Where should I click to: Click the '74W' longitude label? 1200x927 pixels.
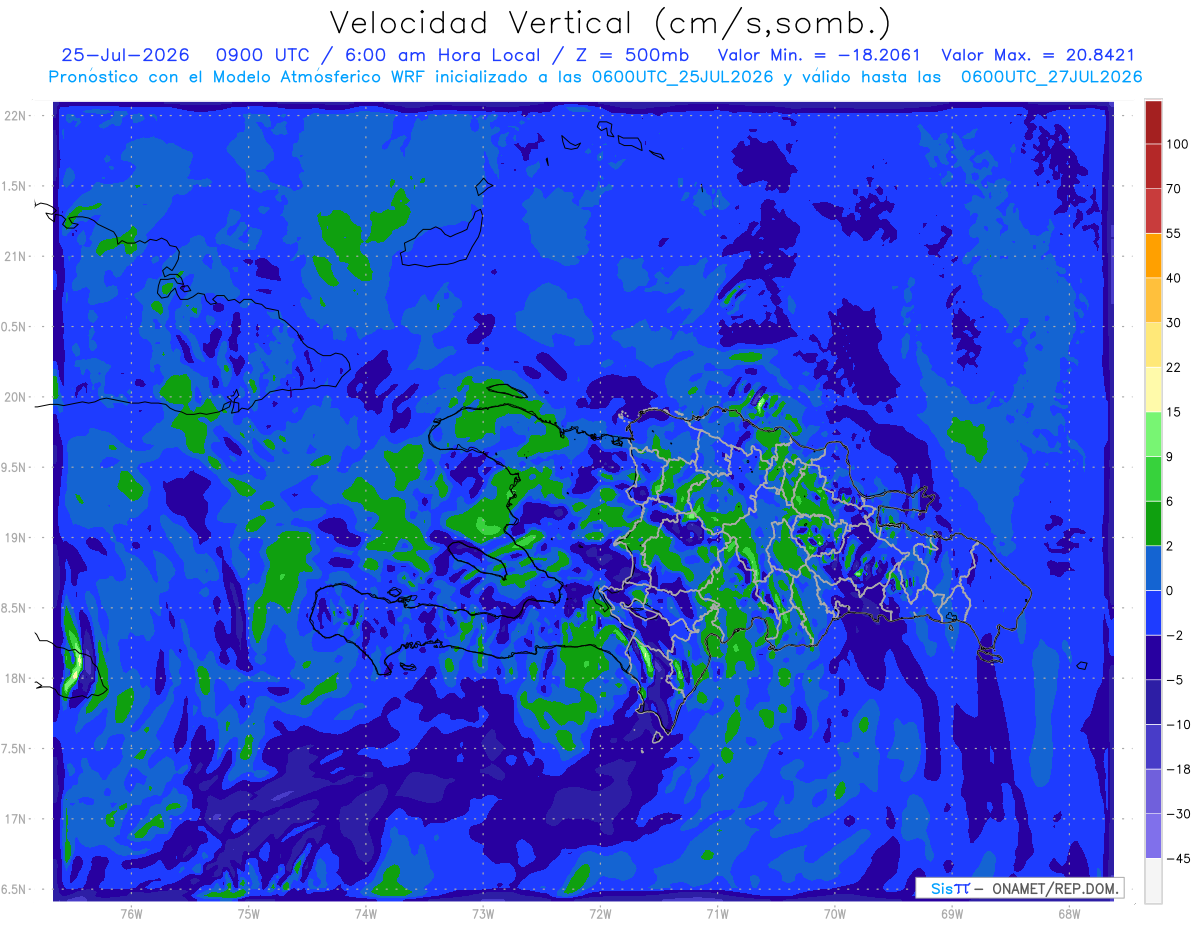pos(366,913)
